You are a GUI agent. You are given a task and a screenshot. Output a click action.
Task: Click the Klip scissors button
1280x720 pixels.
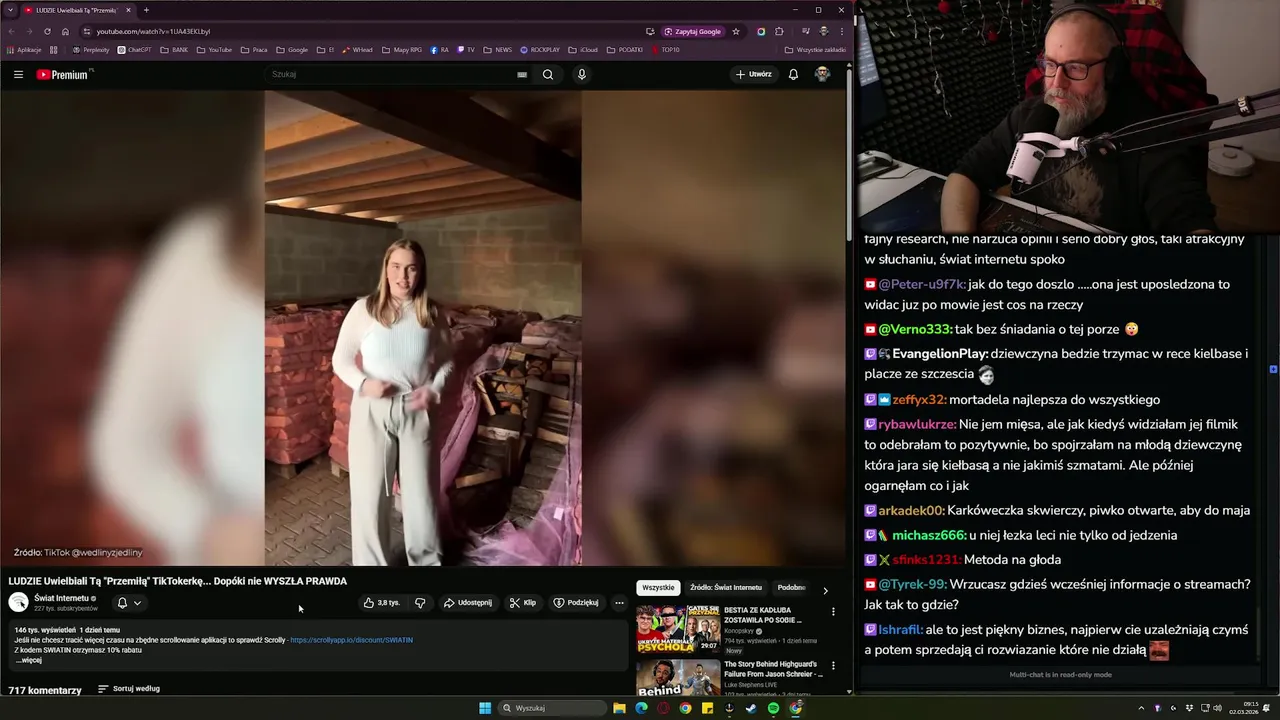(523, 603)
